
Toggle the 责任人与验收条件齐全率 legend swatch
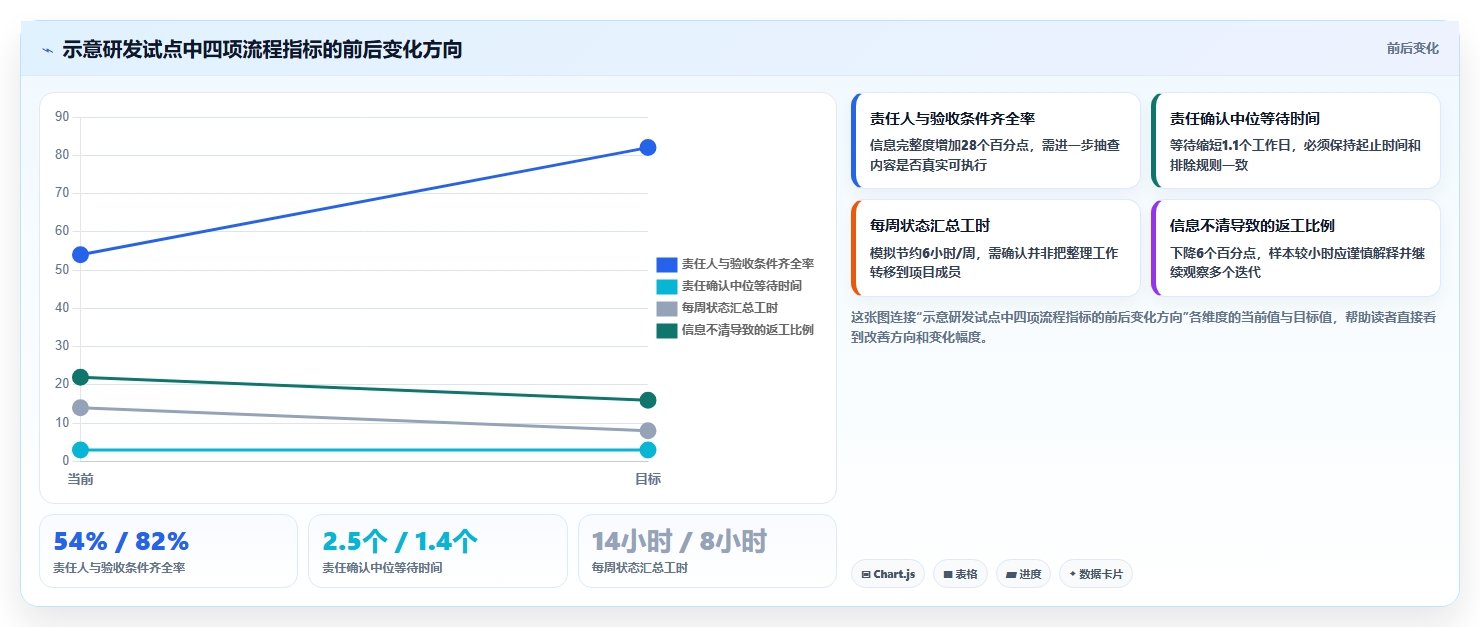(x=667, y=264)
